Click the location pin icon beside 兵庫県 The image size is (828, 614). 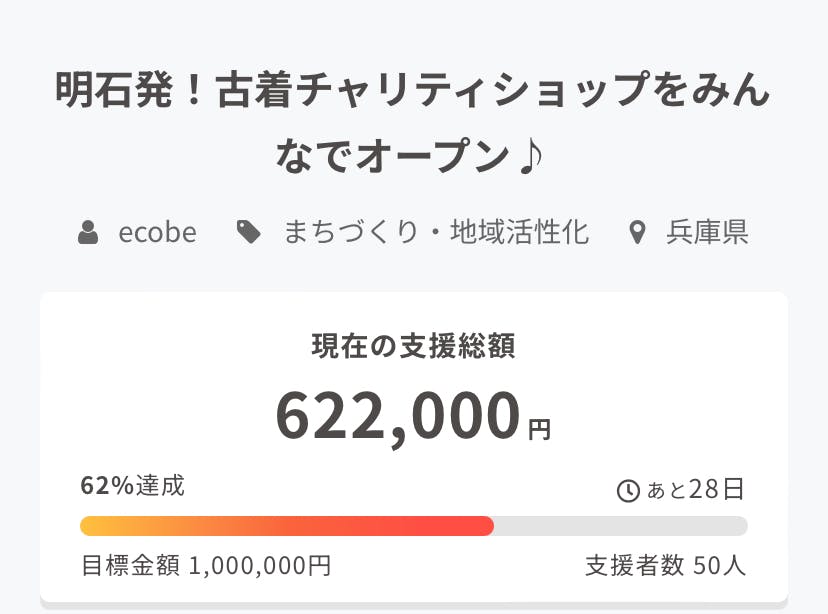pyautogui.click(x=637, y=234)
